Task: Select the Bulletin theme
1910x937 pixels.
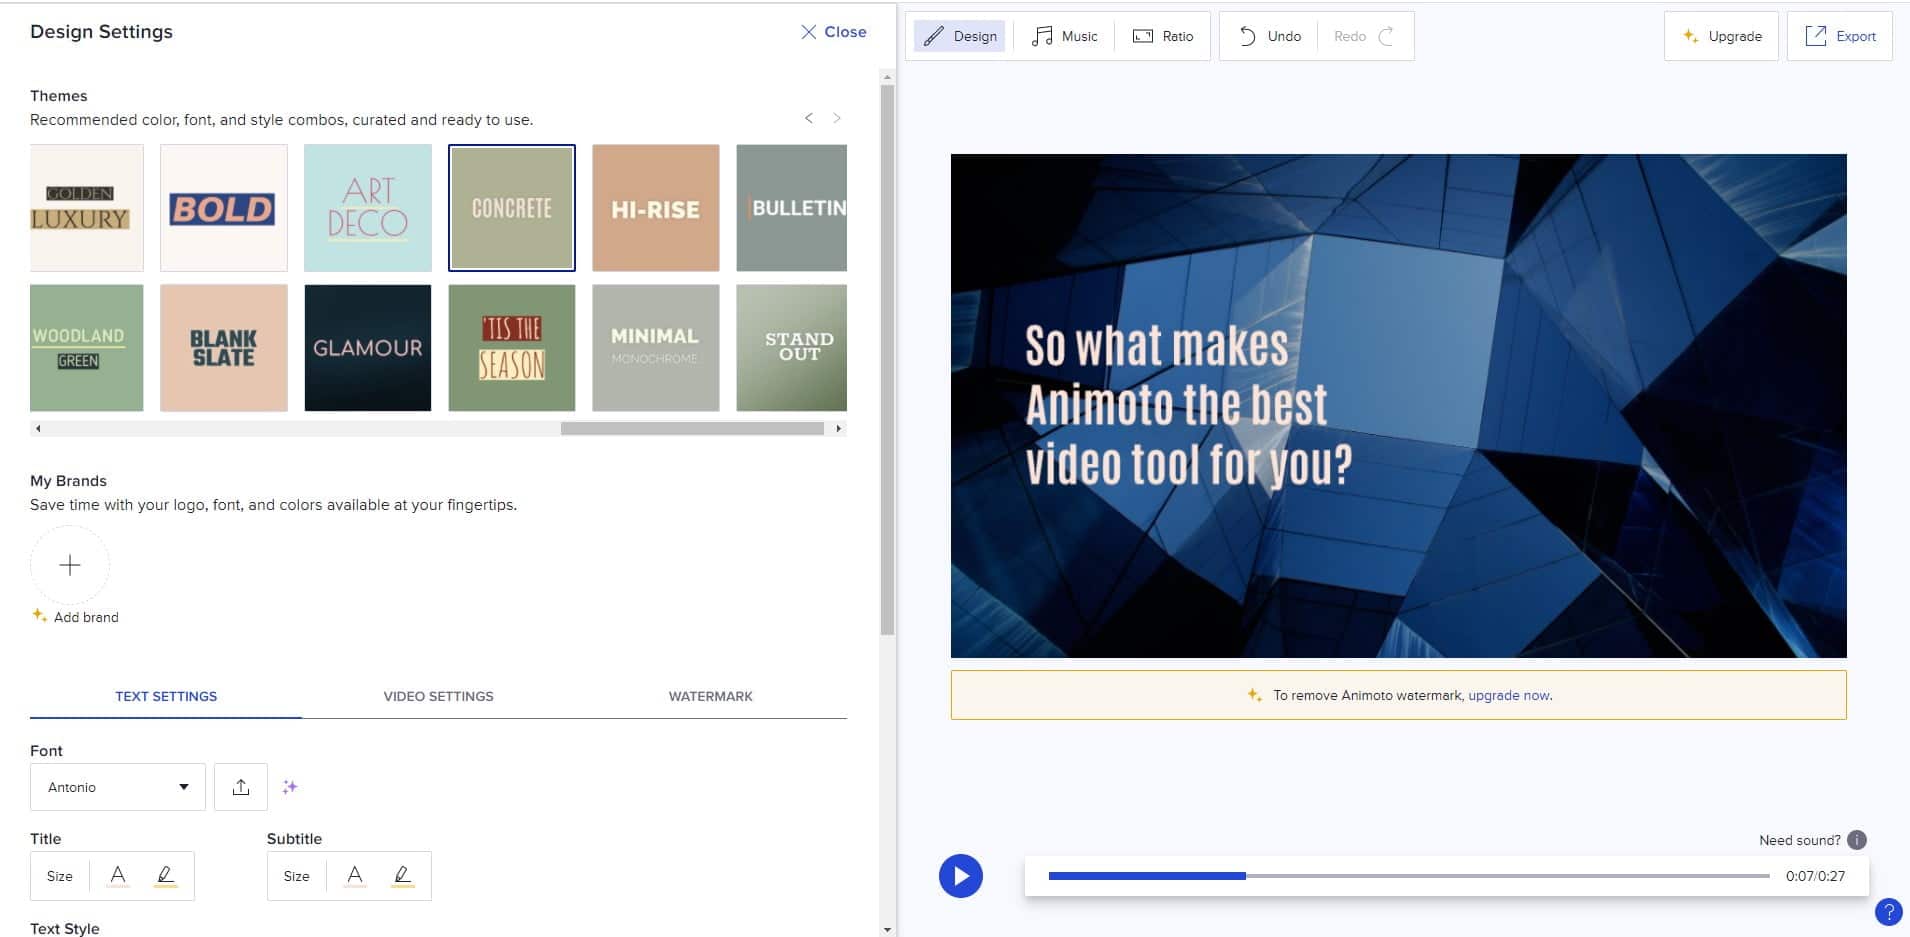Action: tap(792, 208)
